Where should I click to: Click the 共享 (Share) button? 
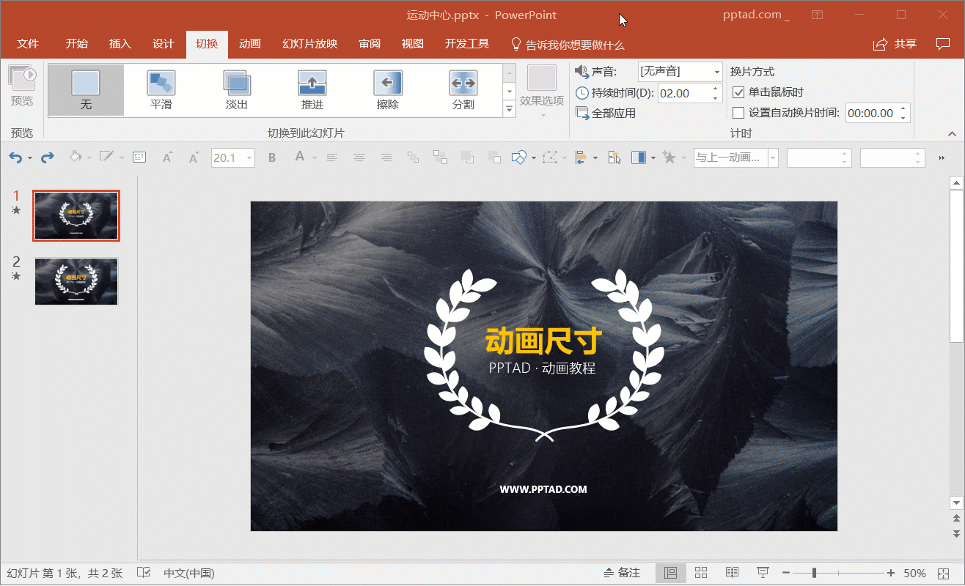[x=895, y=44]
